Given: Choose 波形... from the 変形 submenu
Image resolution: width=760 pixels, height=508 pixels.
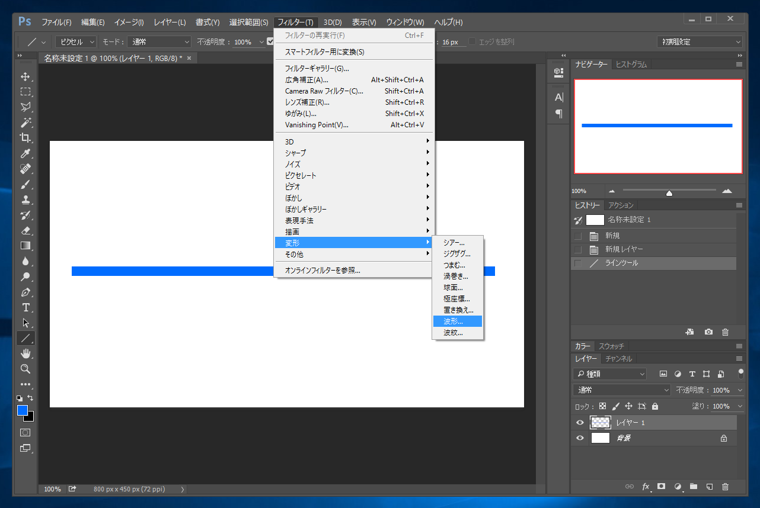Looking at the screenshot, I should point(457,321).
